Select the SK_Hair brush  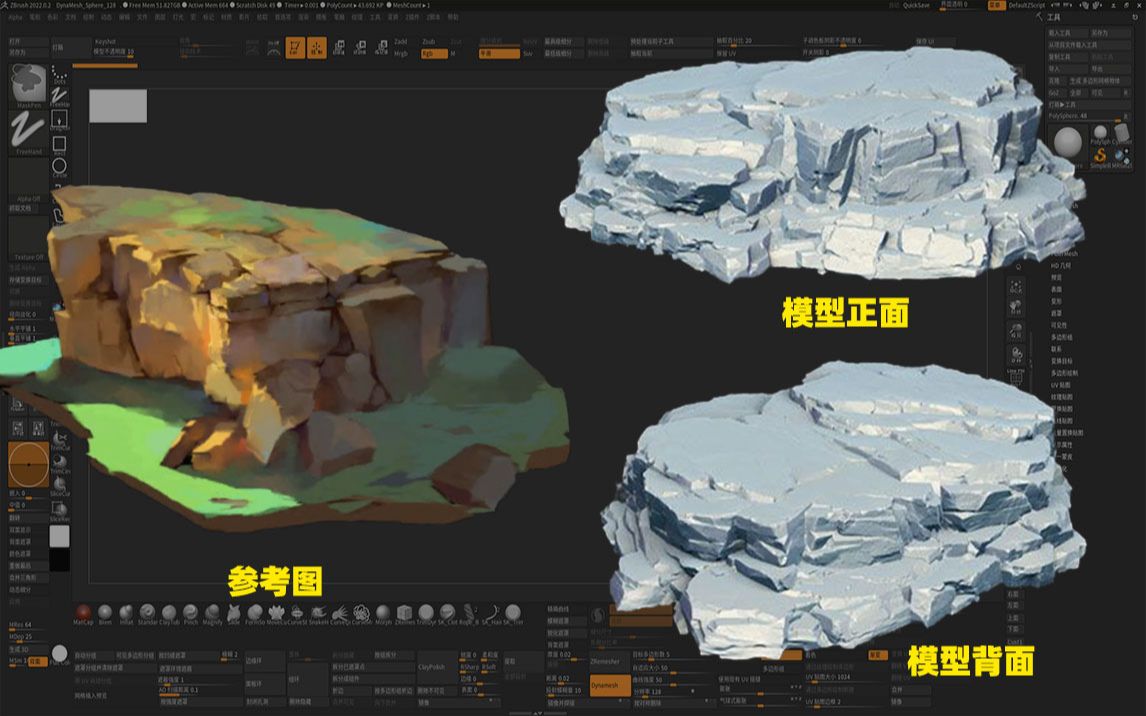490,612
